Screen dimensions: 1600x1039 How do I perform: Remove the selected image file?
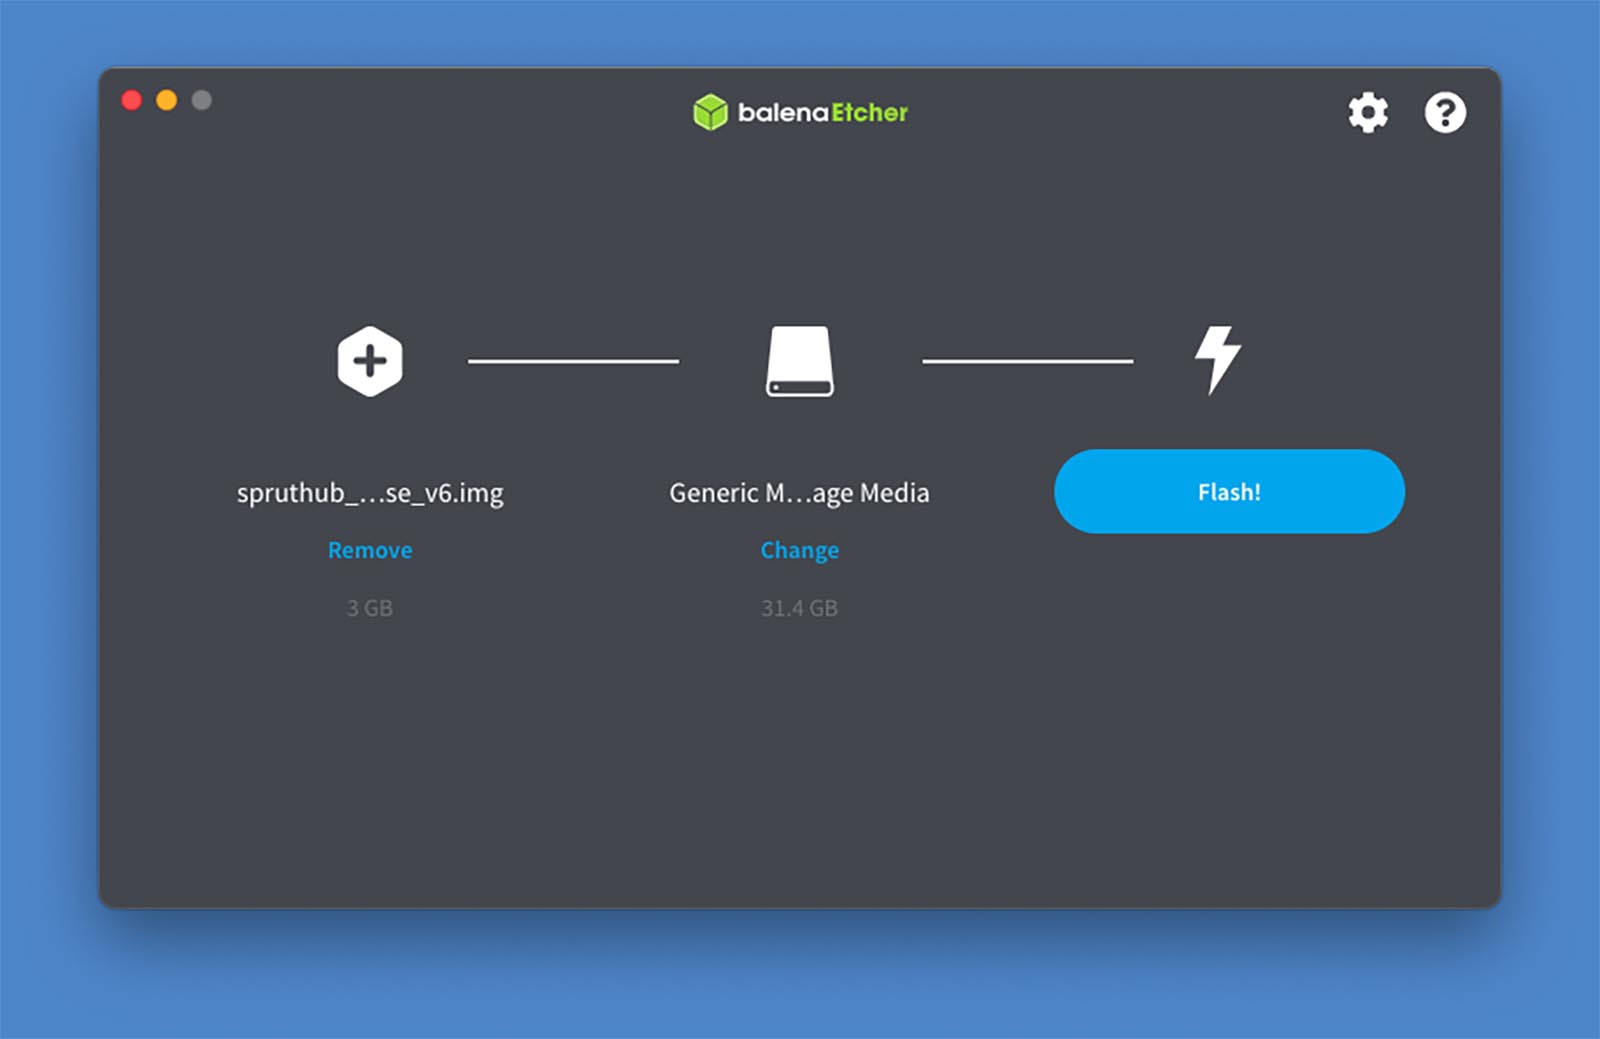pos(370,550)
